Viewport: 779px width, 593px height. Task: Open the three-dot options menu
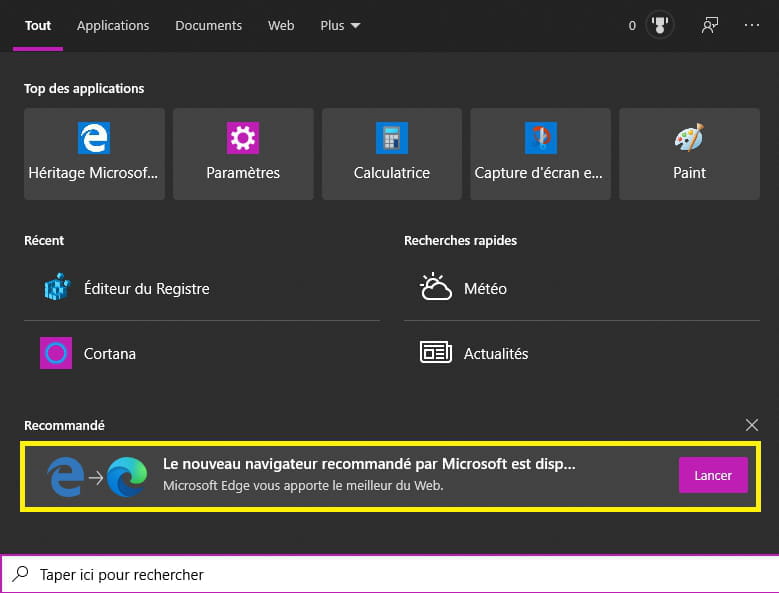click(752, 25)
